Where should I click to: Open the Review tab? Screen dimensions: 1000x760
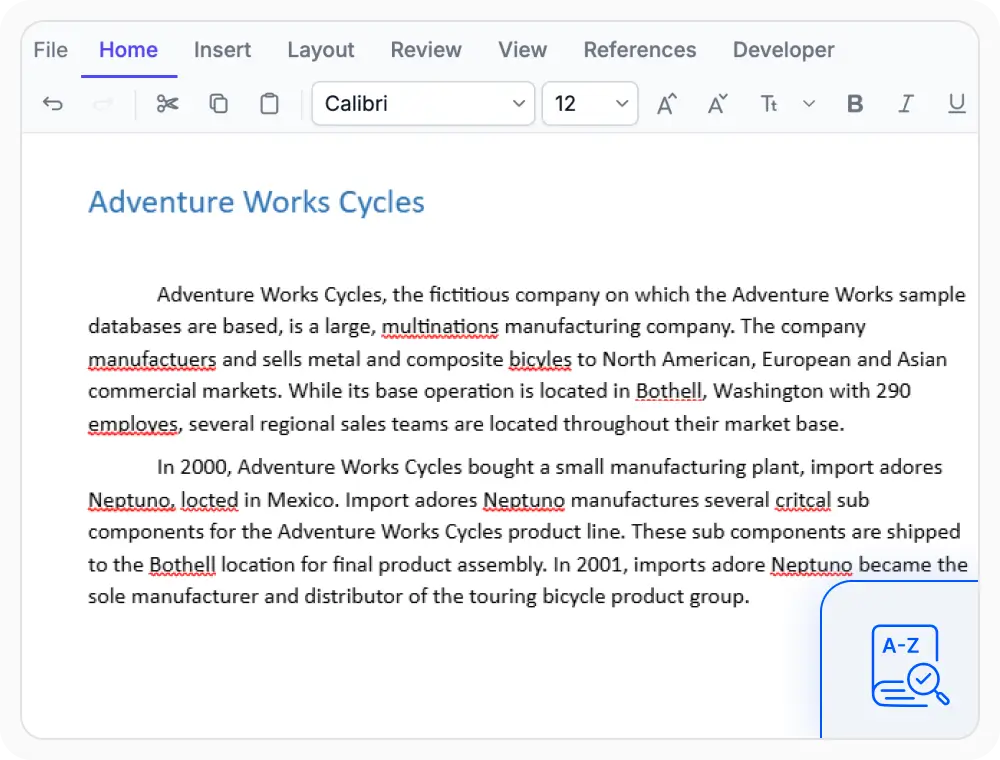[x=426, y=50]
